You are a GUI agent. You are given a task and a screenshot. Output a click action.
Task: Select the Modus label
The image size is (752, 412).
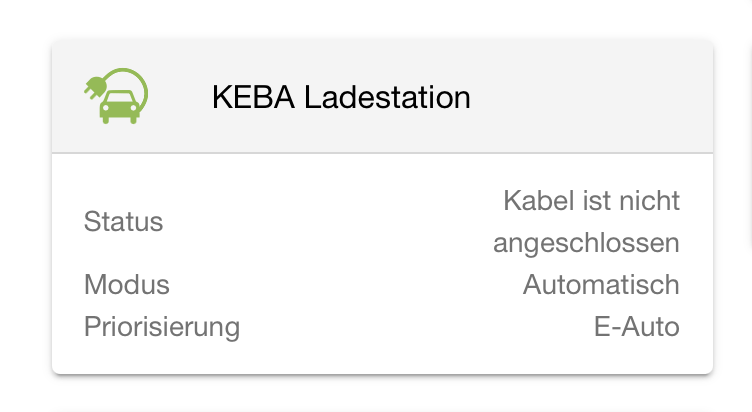coord(127,284)
